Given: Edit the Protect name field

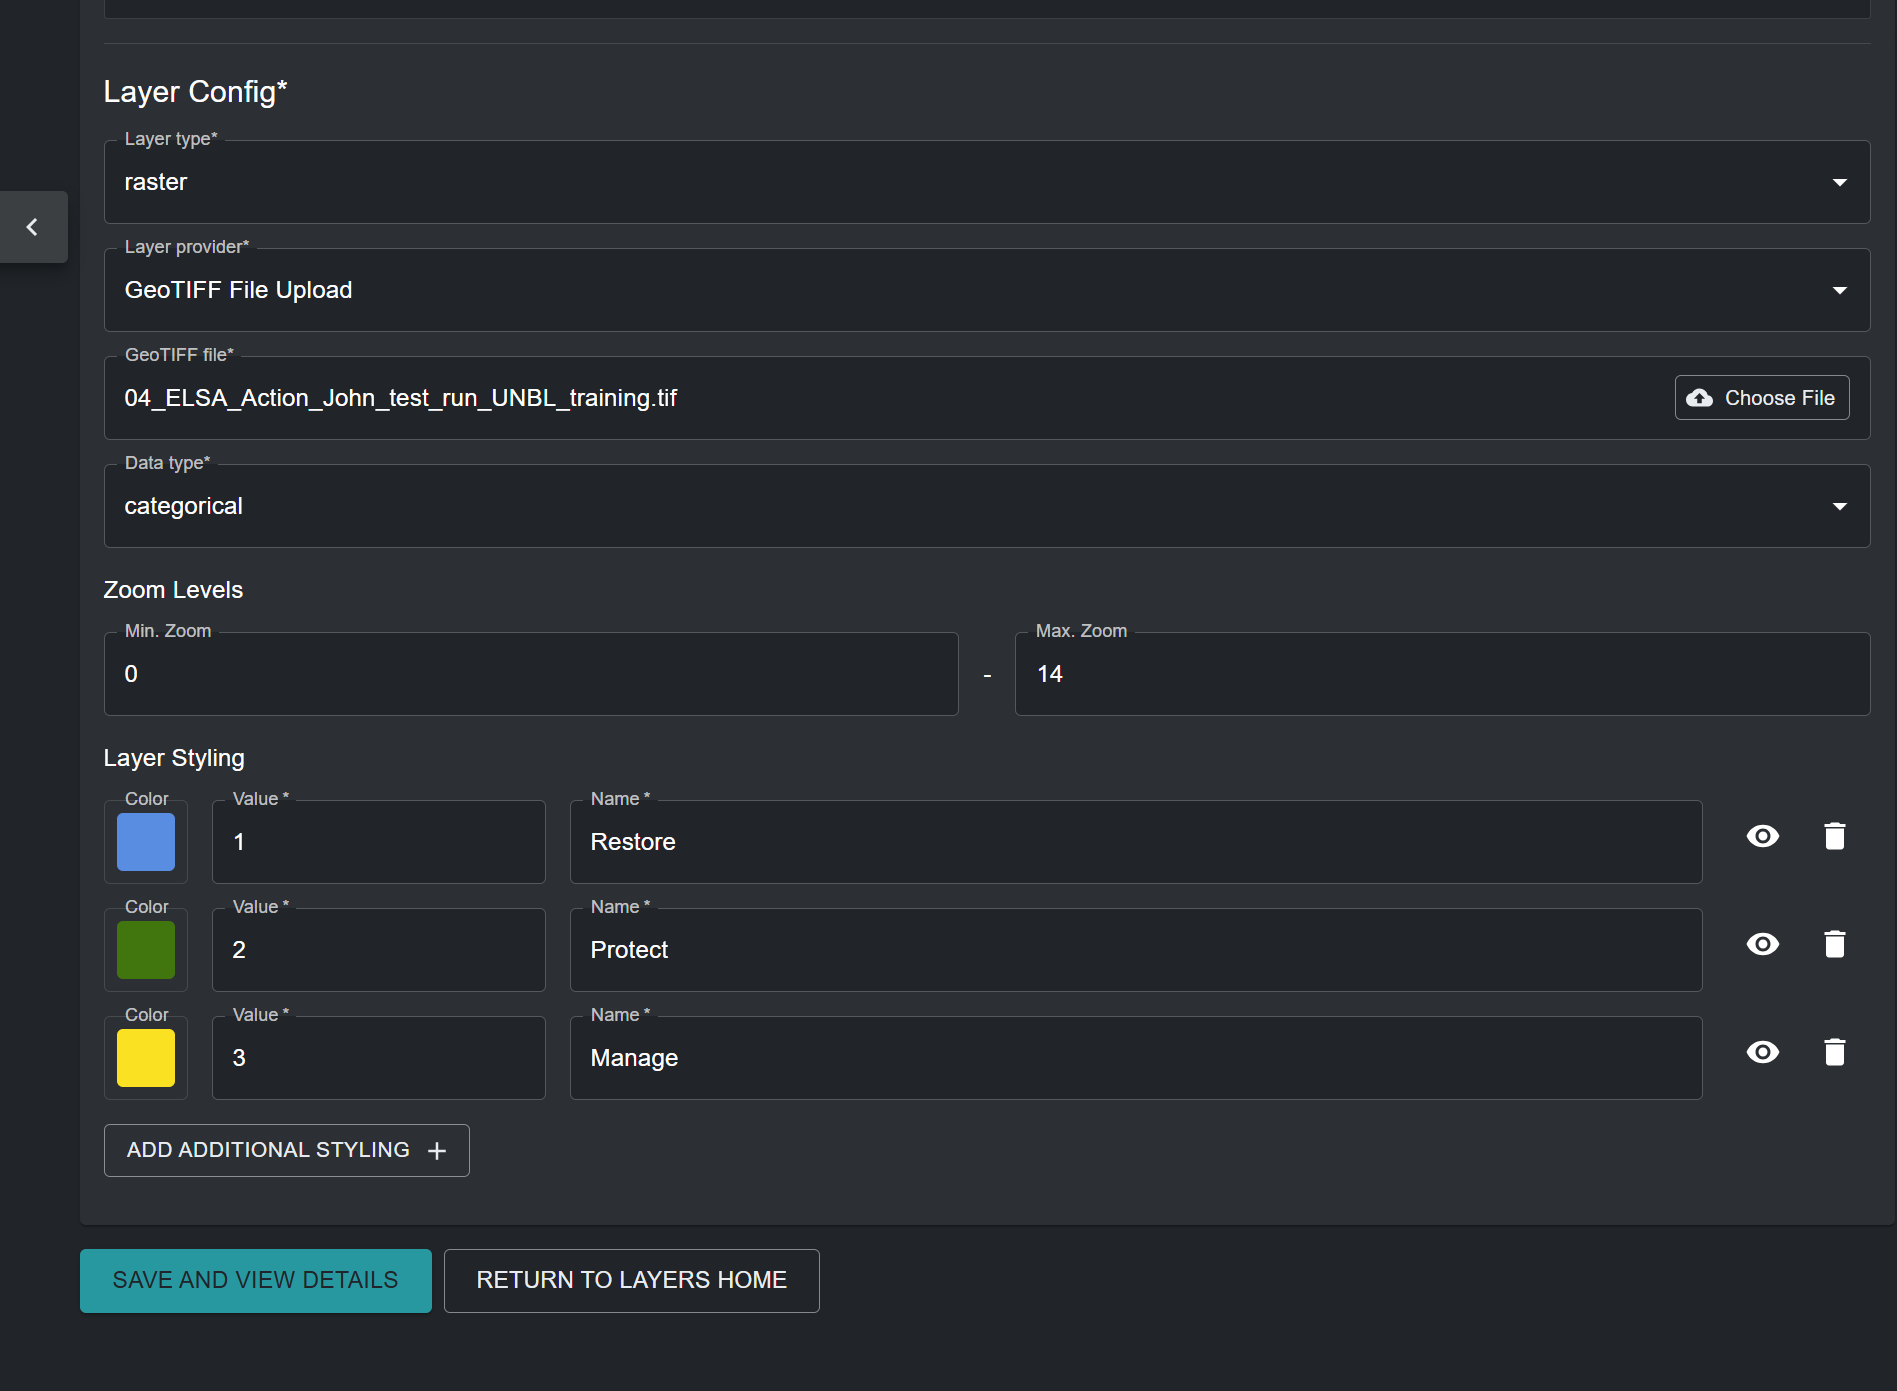Looking at the screenshot, I should (x=1135, y=950).
